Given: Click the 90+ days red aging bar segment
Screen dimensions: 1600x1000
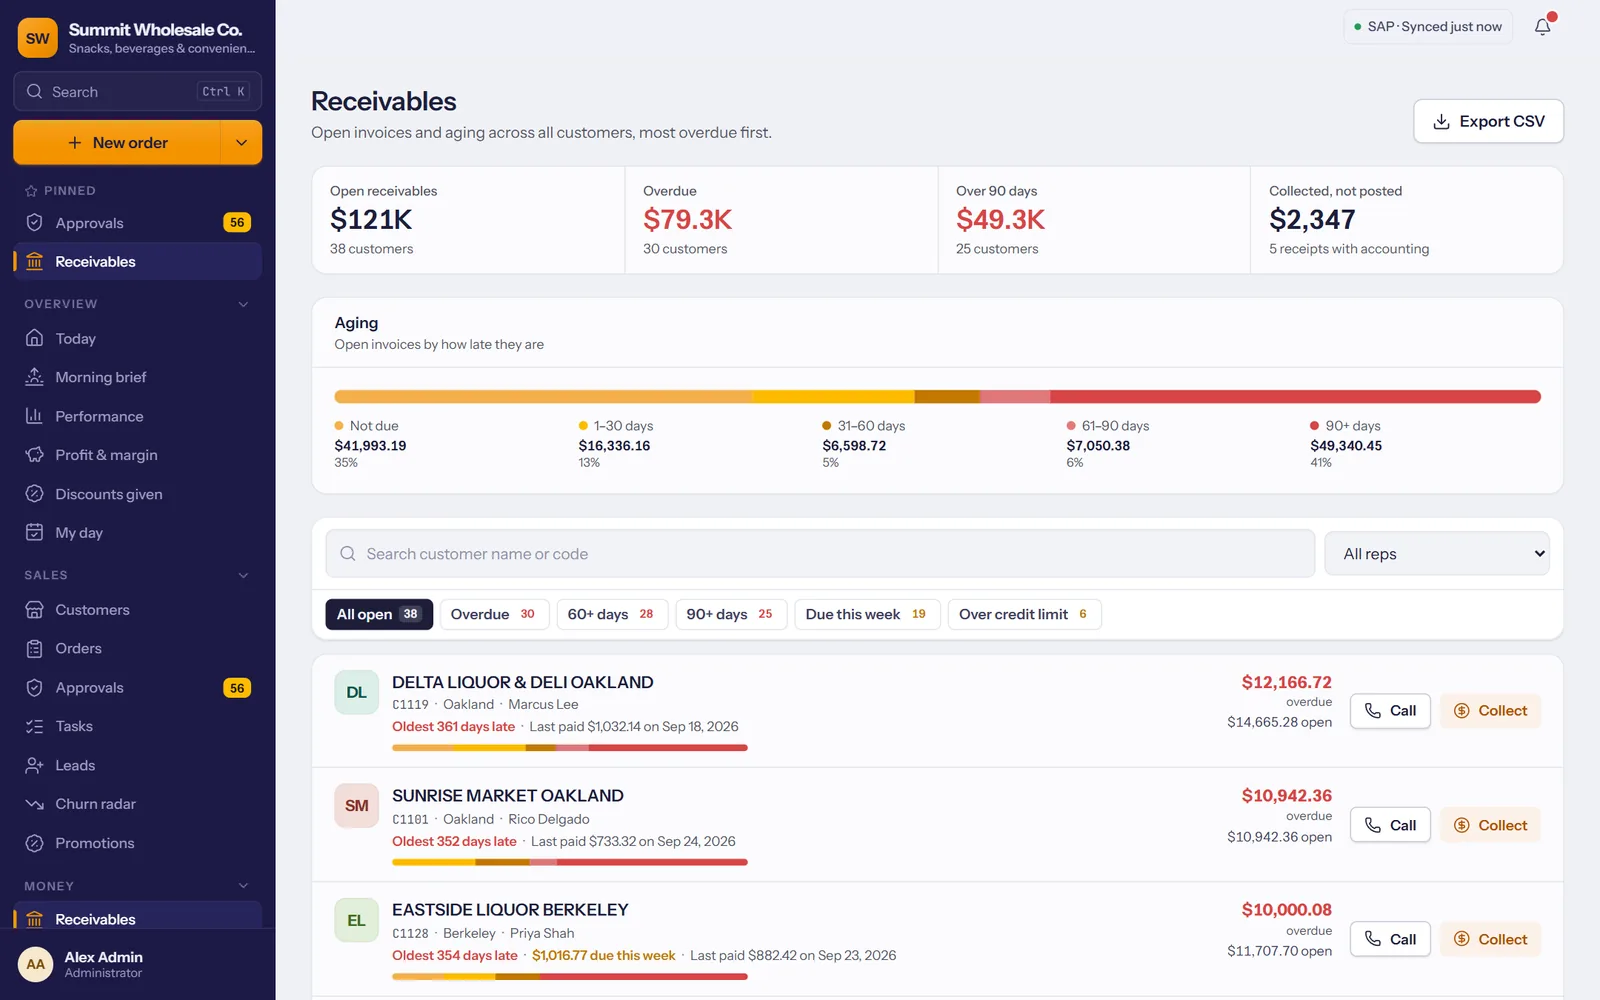Looking at the screenshot, I should tap(1295, 397).
